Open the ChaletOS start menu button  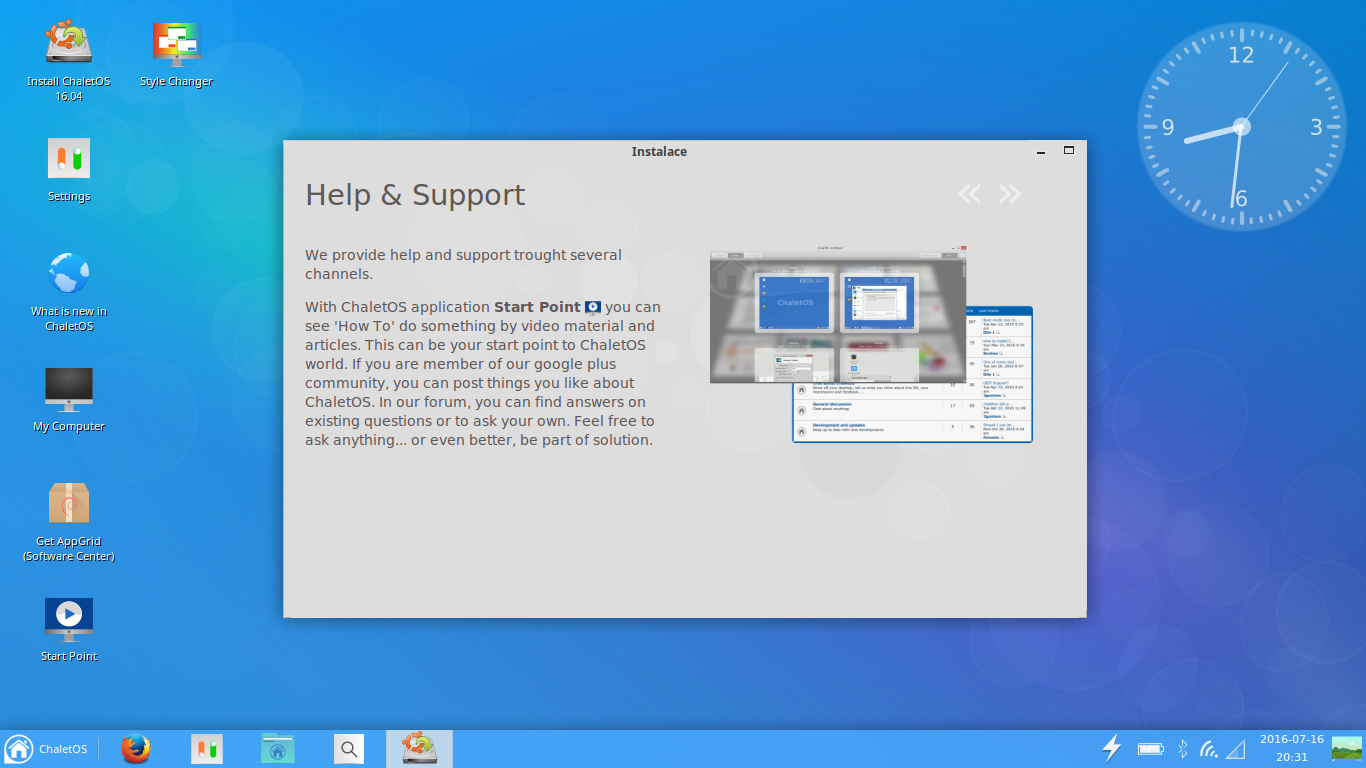tap(46, 749)
